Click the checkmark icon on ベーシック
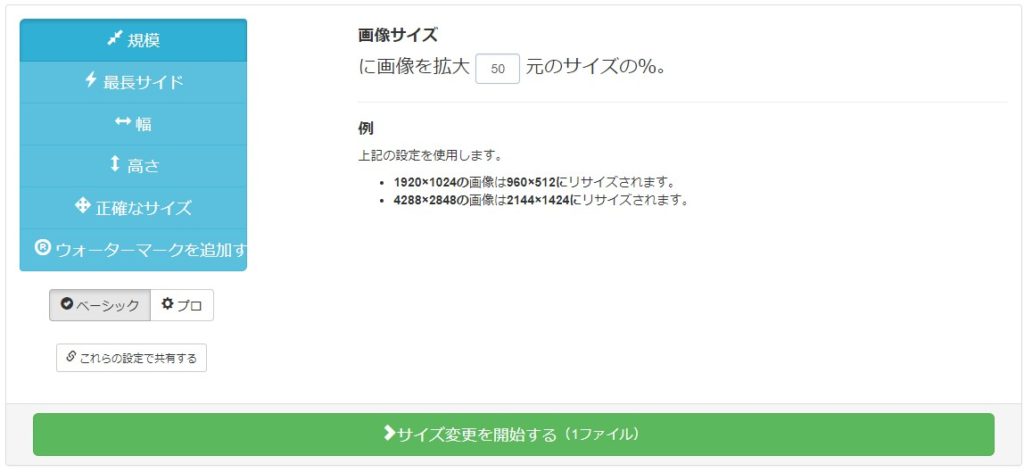 click(x=66, y=304)
